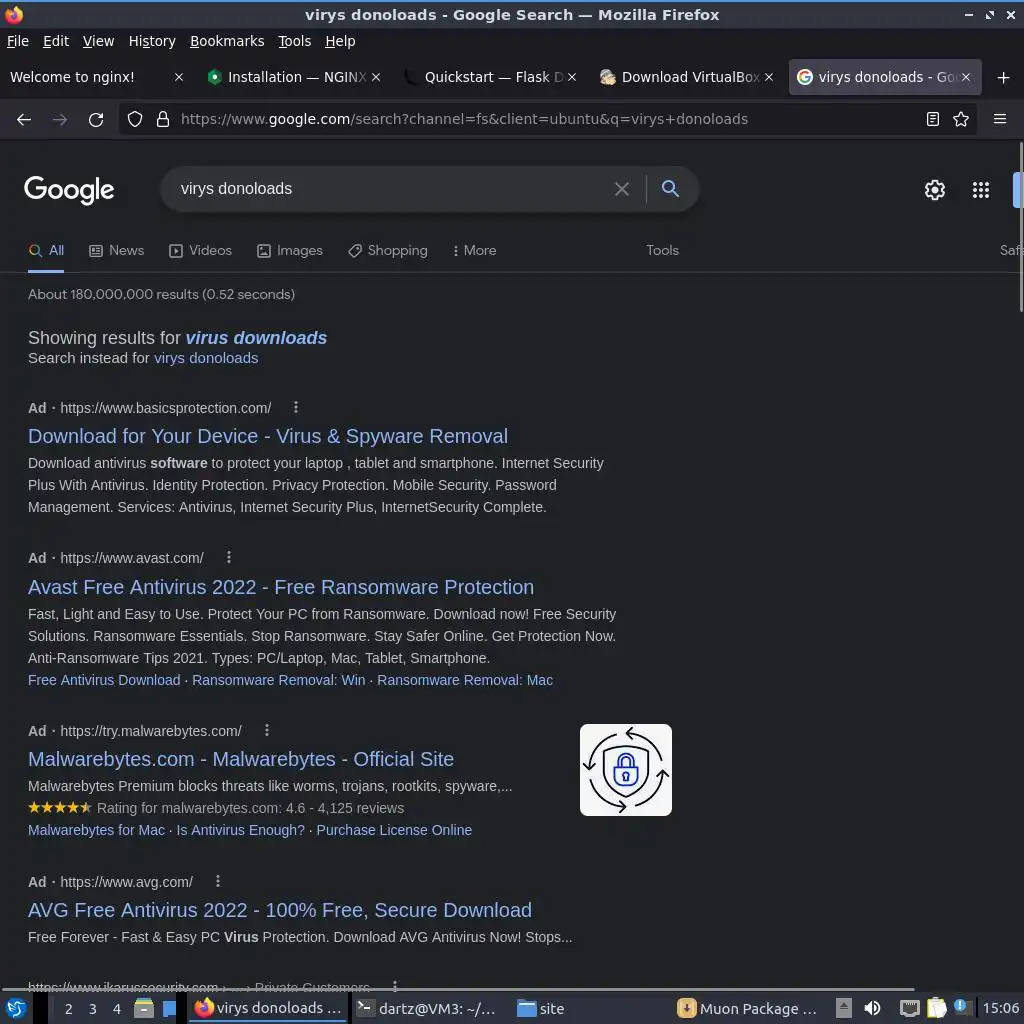This screenshot has width=1024, height=1024.
Task: Open a new tab
Action: click(x=1003, y=78)
